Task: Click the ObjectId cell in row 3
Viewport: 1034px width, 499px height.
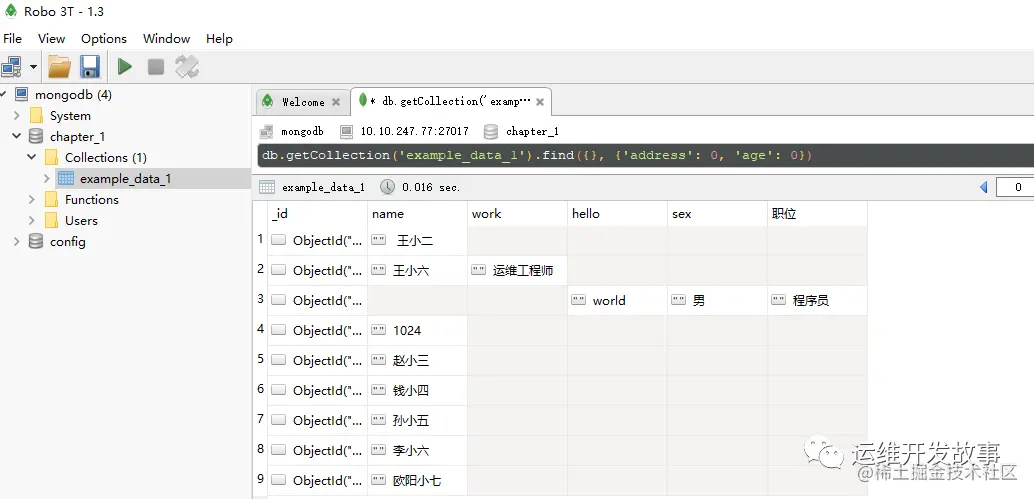Action: [317, 301]
